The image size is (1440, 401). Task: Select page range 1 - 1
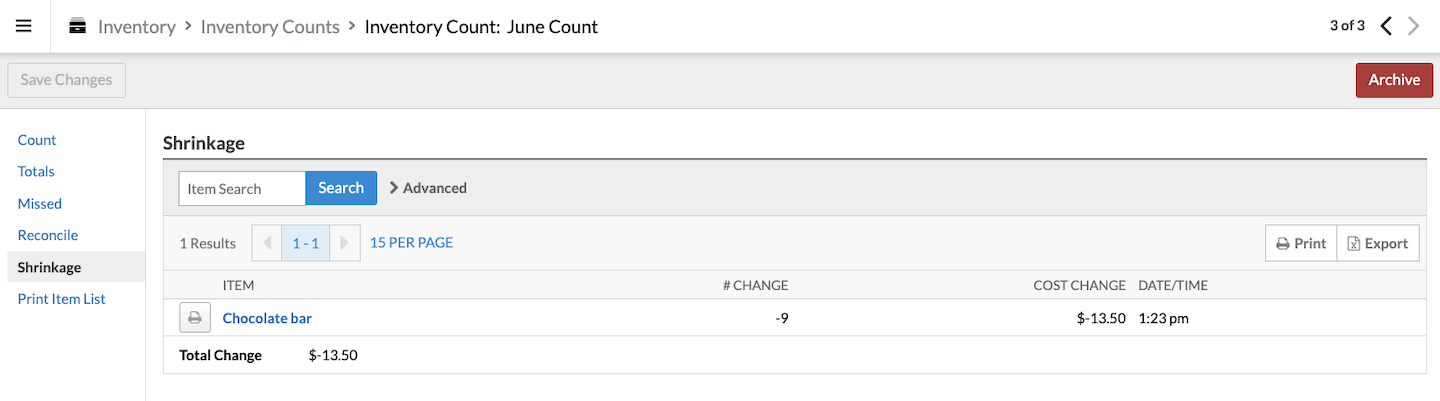coord(306,243)
